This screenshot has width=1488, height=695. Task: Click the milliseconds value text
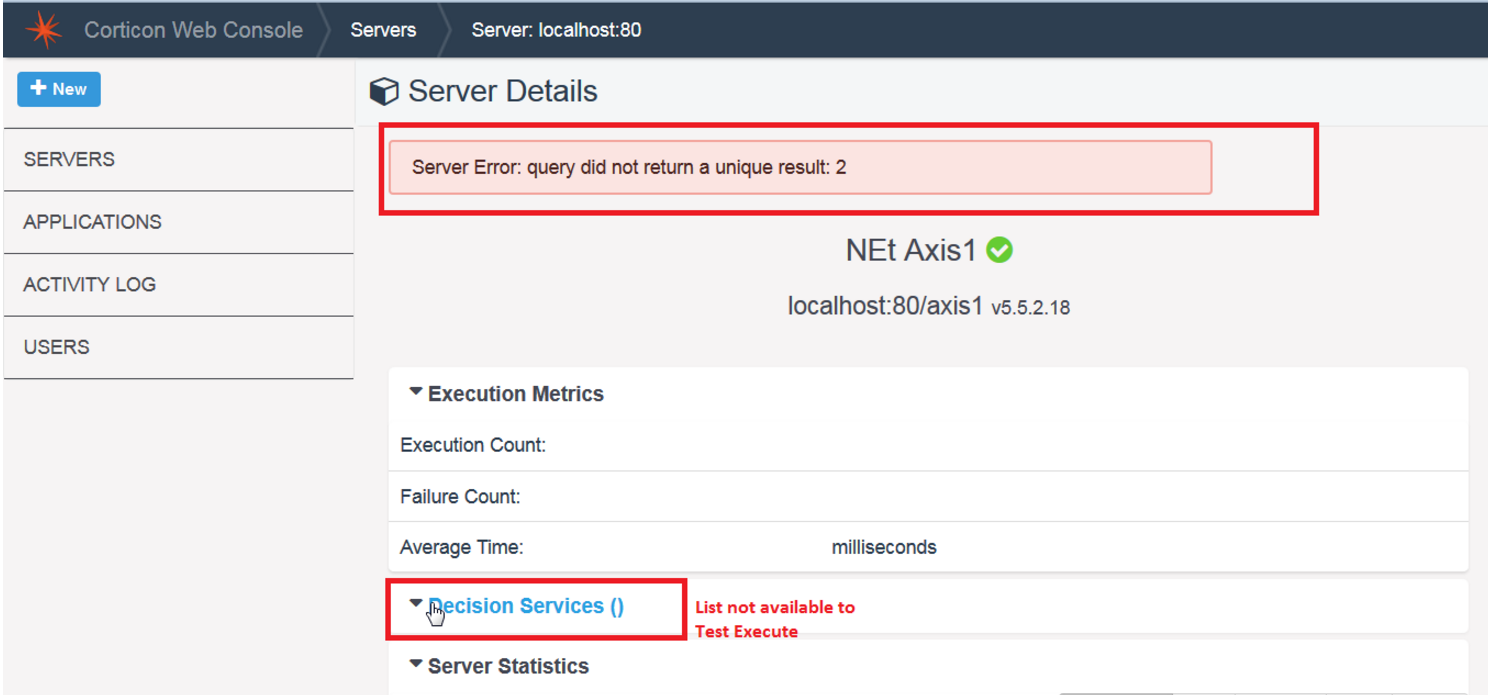pyautogui.click(x=884, y=548)
